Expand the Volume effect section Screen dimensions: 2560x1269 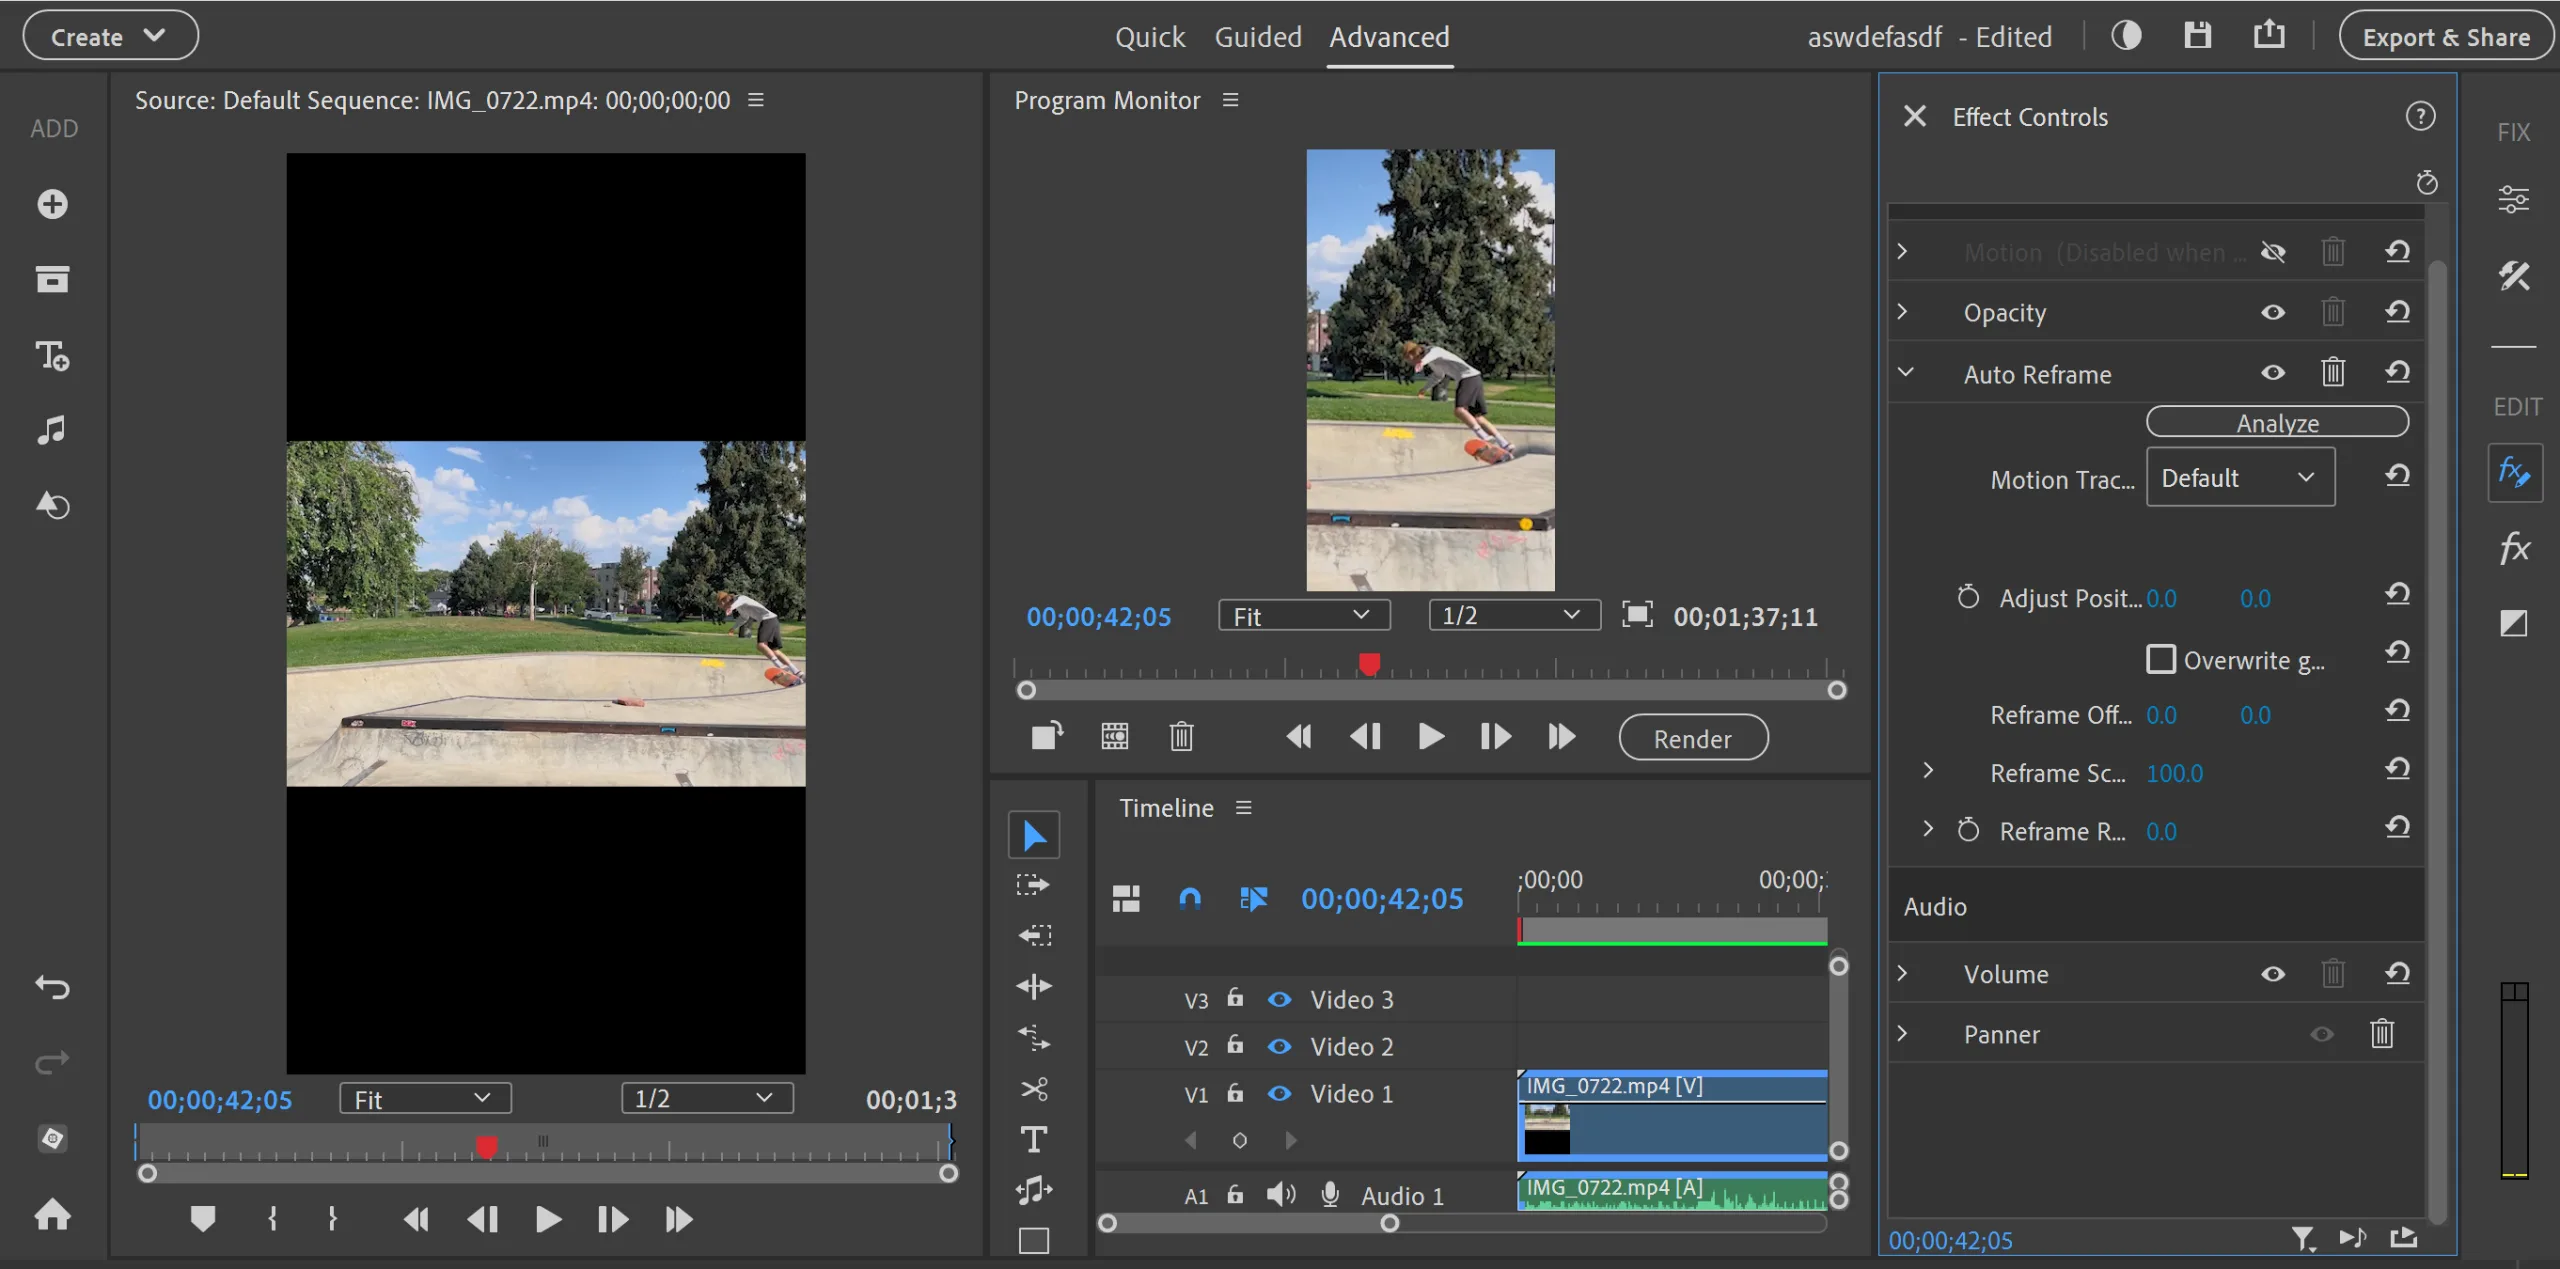(x=1902, y=973)
